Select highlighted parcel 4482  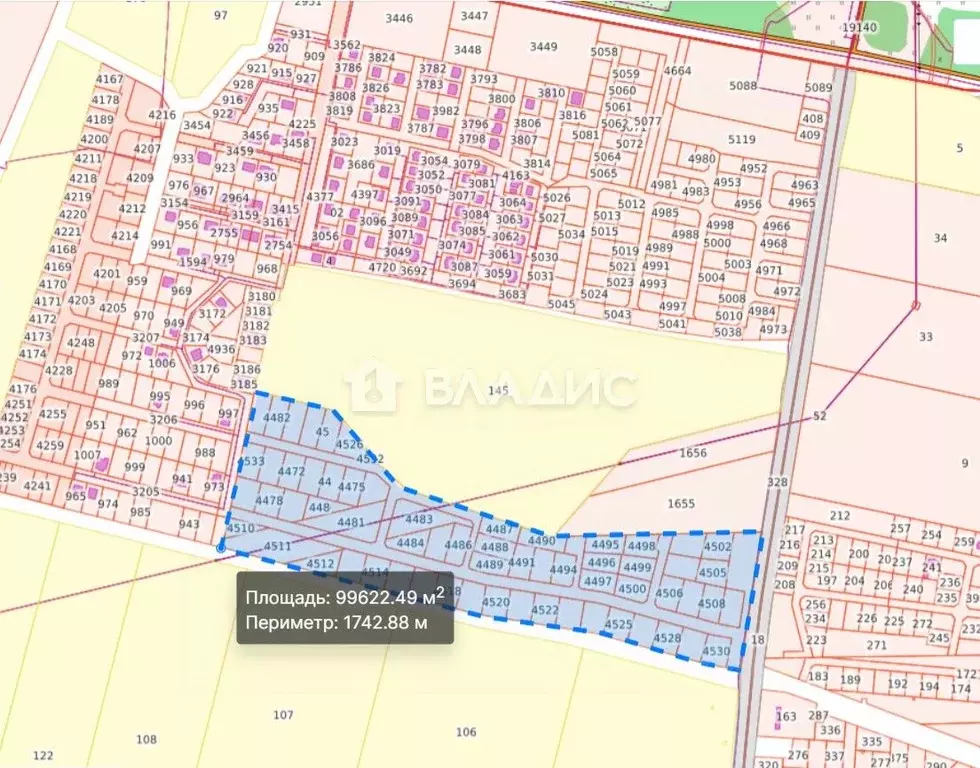(277, 418)
